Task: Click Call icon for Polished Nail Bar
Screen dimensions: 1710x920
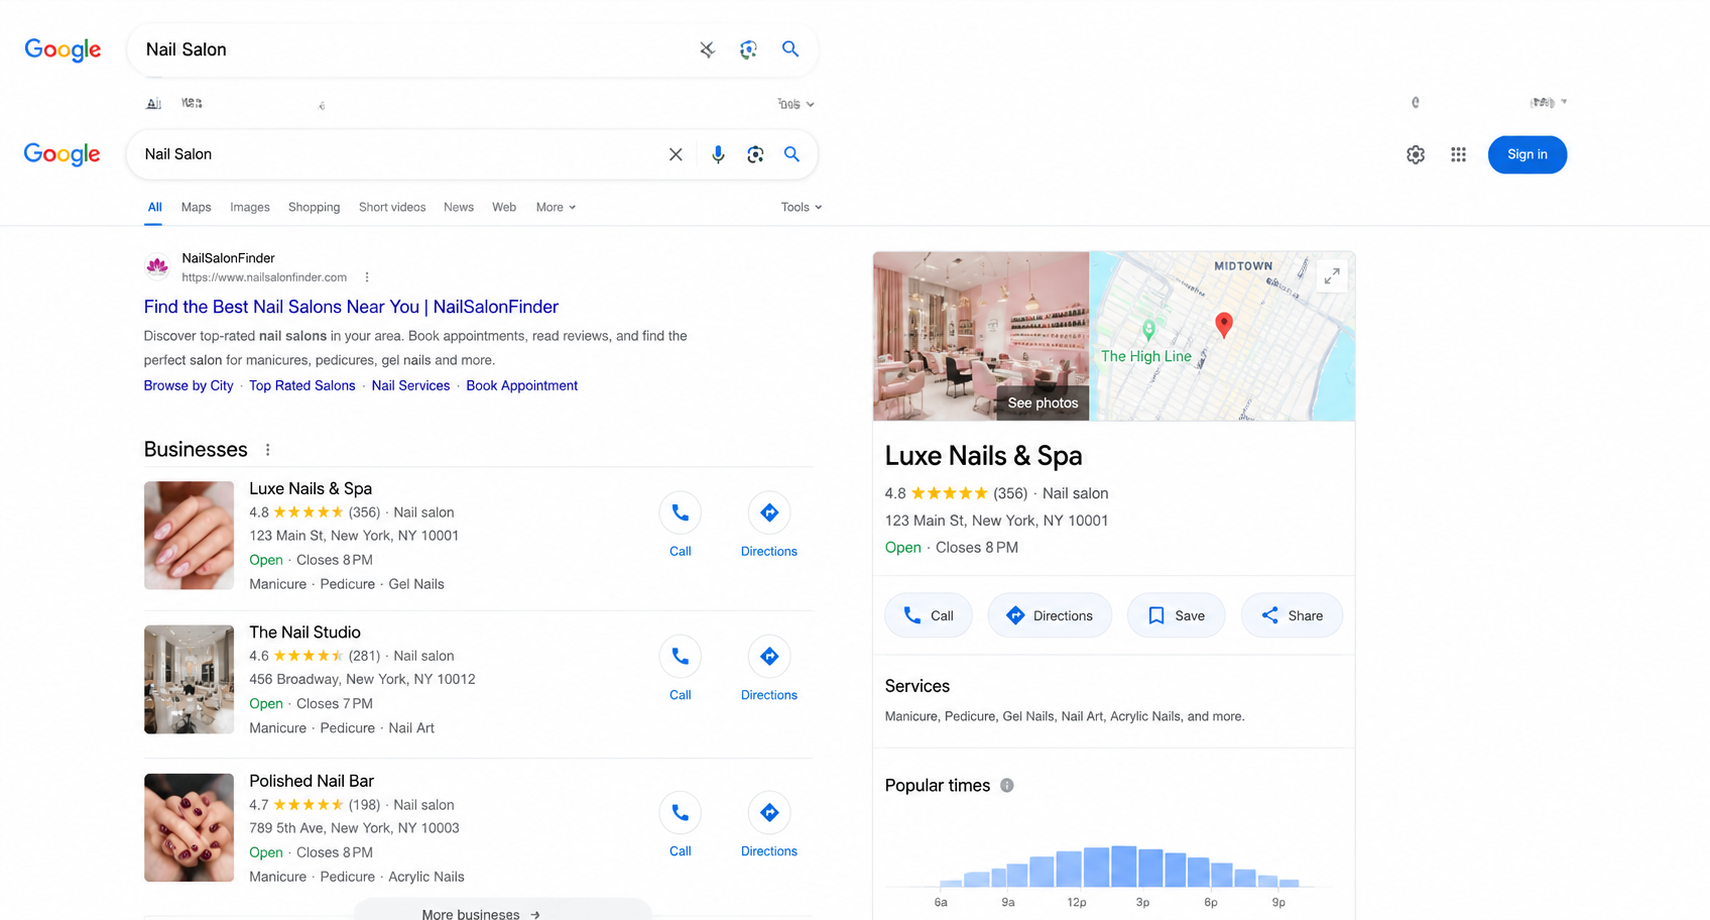Action: click(680, 813)
